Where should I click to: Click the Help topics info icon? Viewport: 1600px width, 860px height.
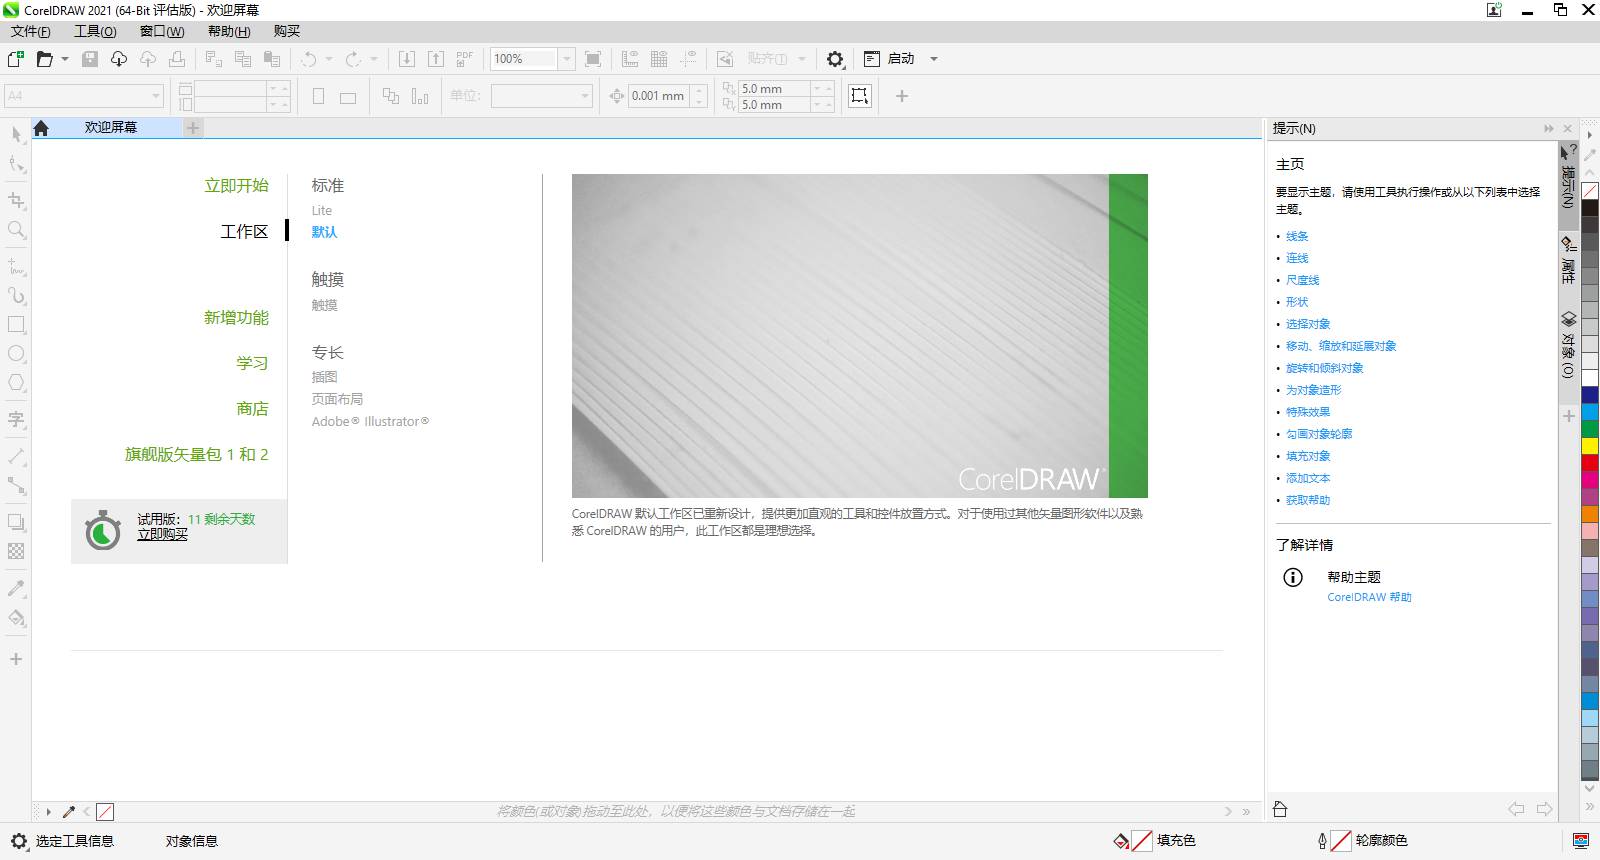tap(1293, 578)
